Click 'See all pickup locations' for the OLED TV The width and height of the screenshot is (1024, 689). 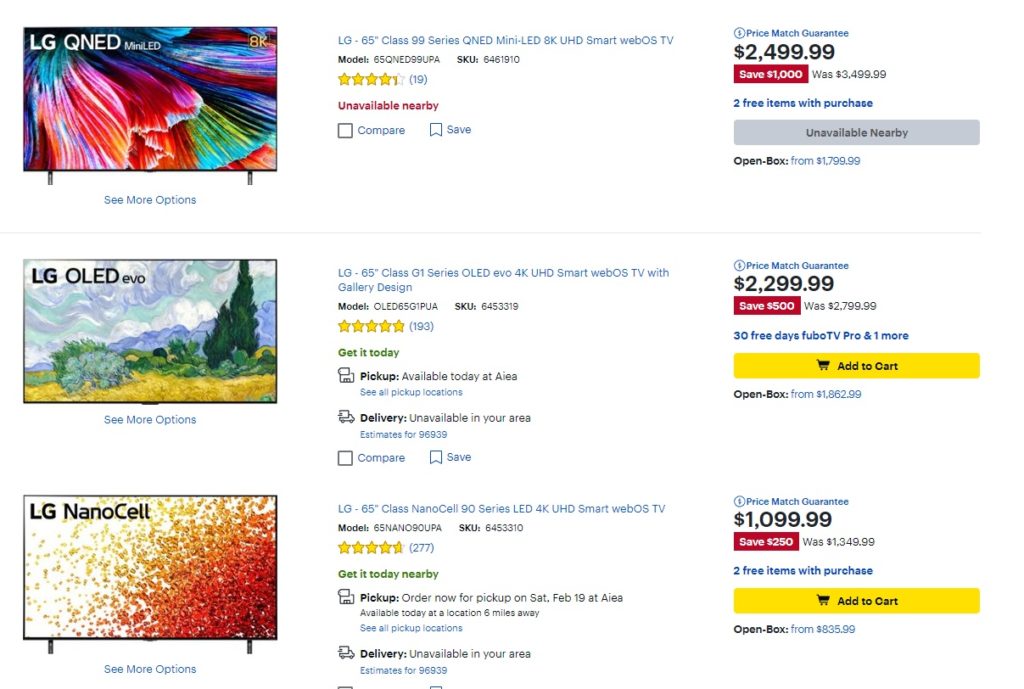pos(413,392)
